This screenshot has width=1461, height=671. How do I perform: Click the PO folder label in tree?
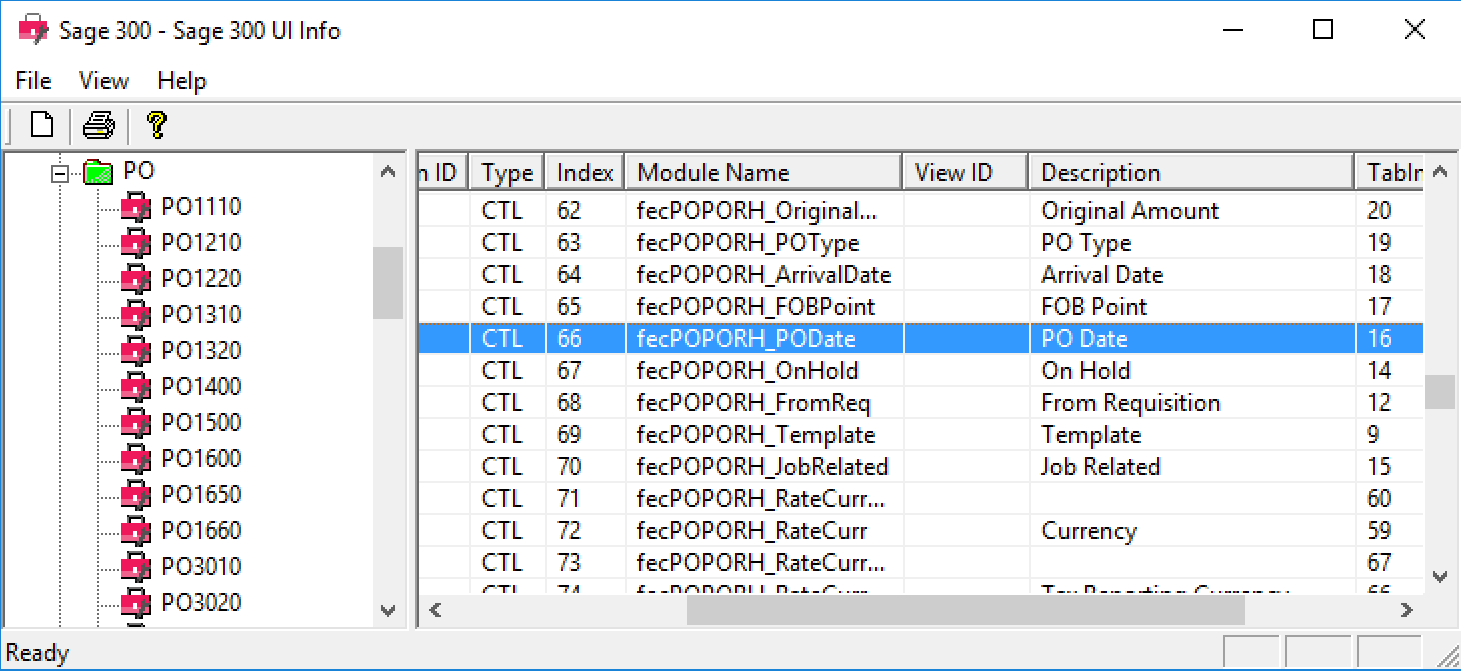click(139, 171)
